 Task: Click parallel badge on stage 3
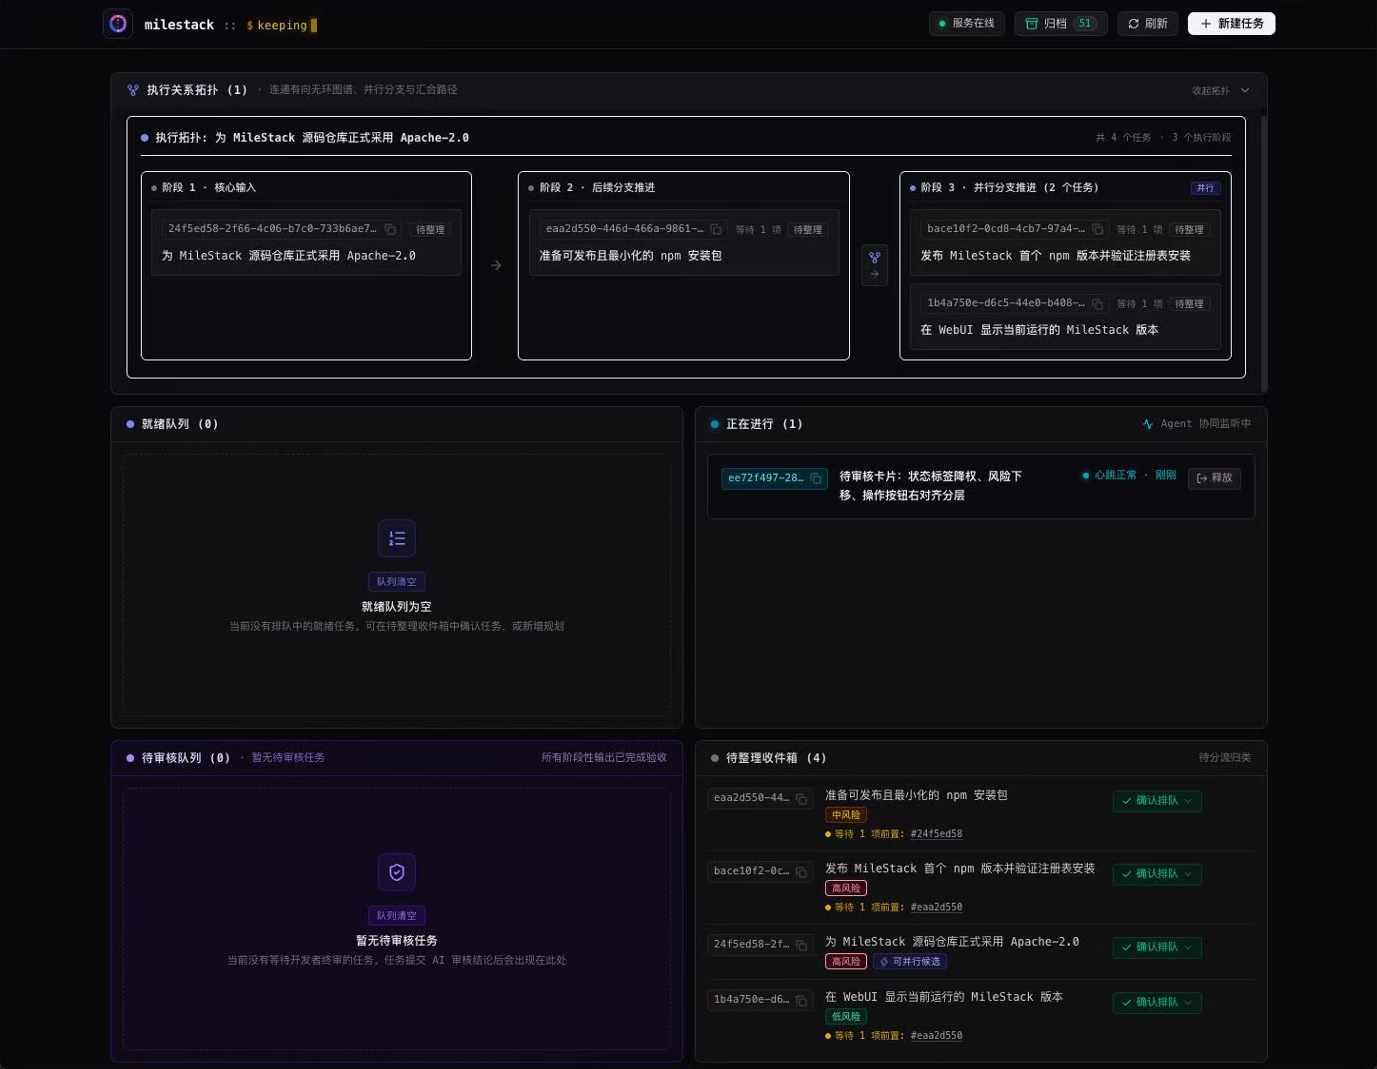[1205, 188]
